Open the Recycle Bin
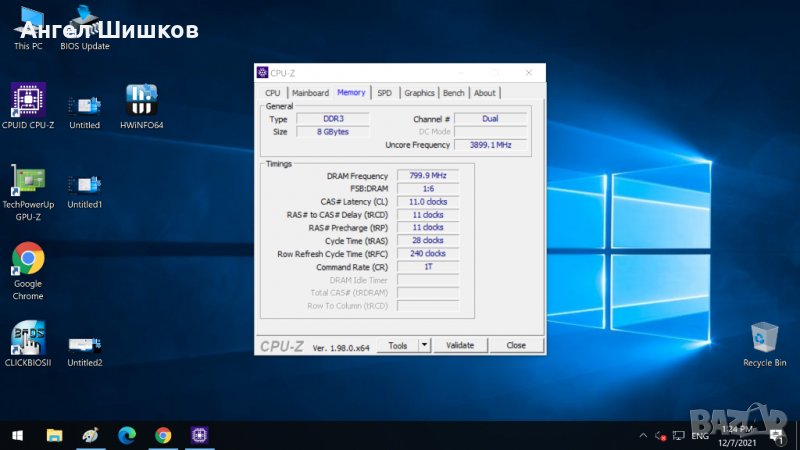 (765, 340)
